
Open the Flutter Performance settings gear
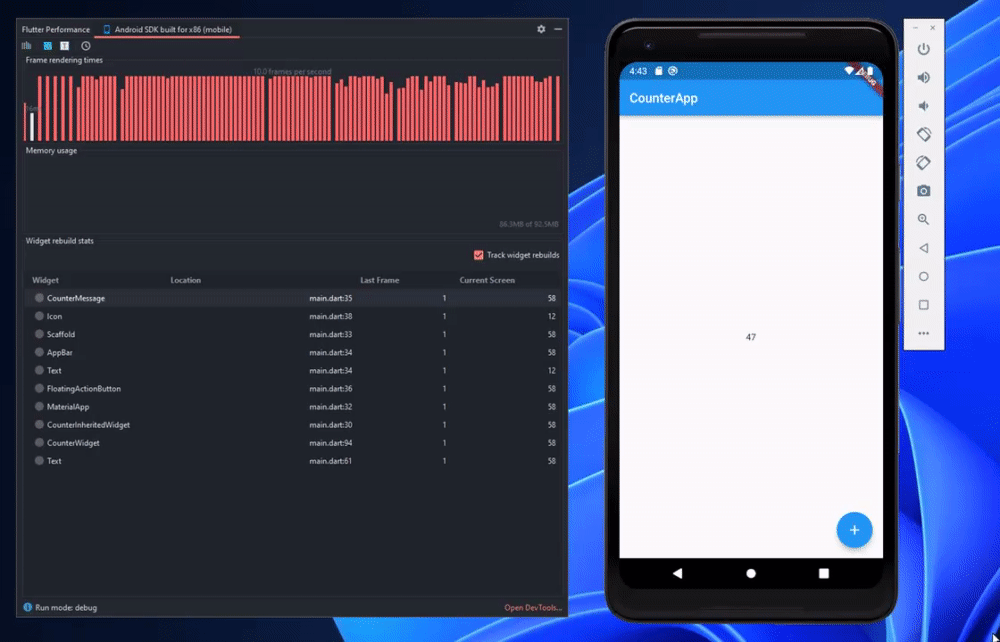point(541,29)
